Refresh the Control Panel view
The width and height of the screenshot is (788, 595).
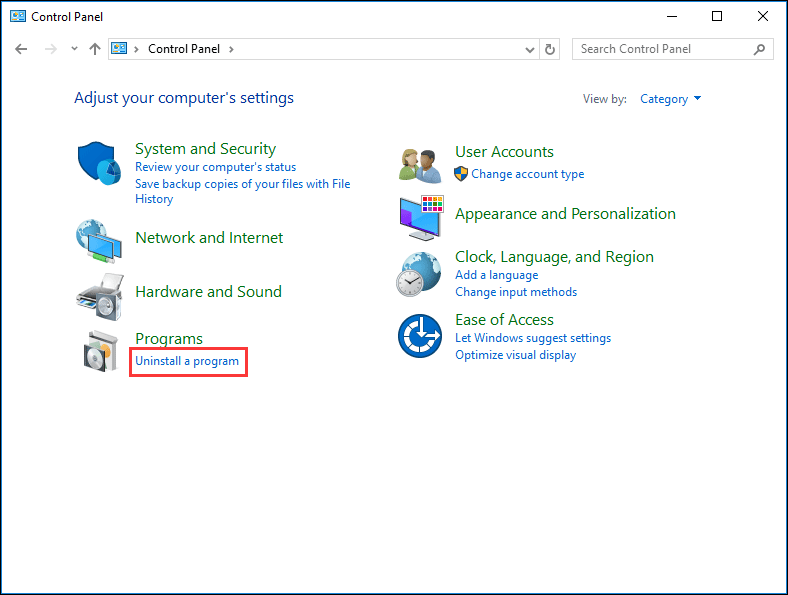(550, 49)
